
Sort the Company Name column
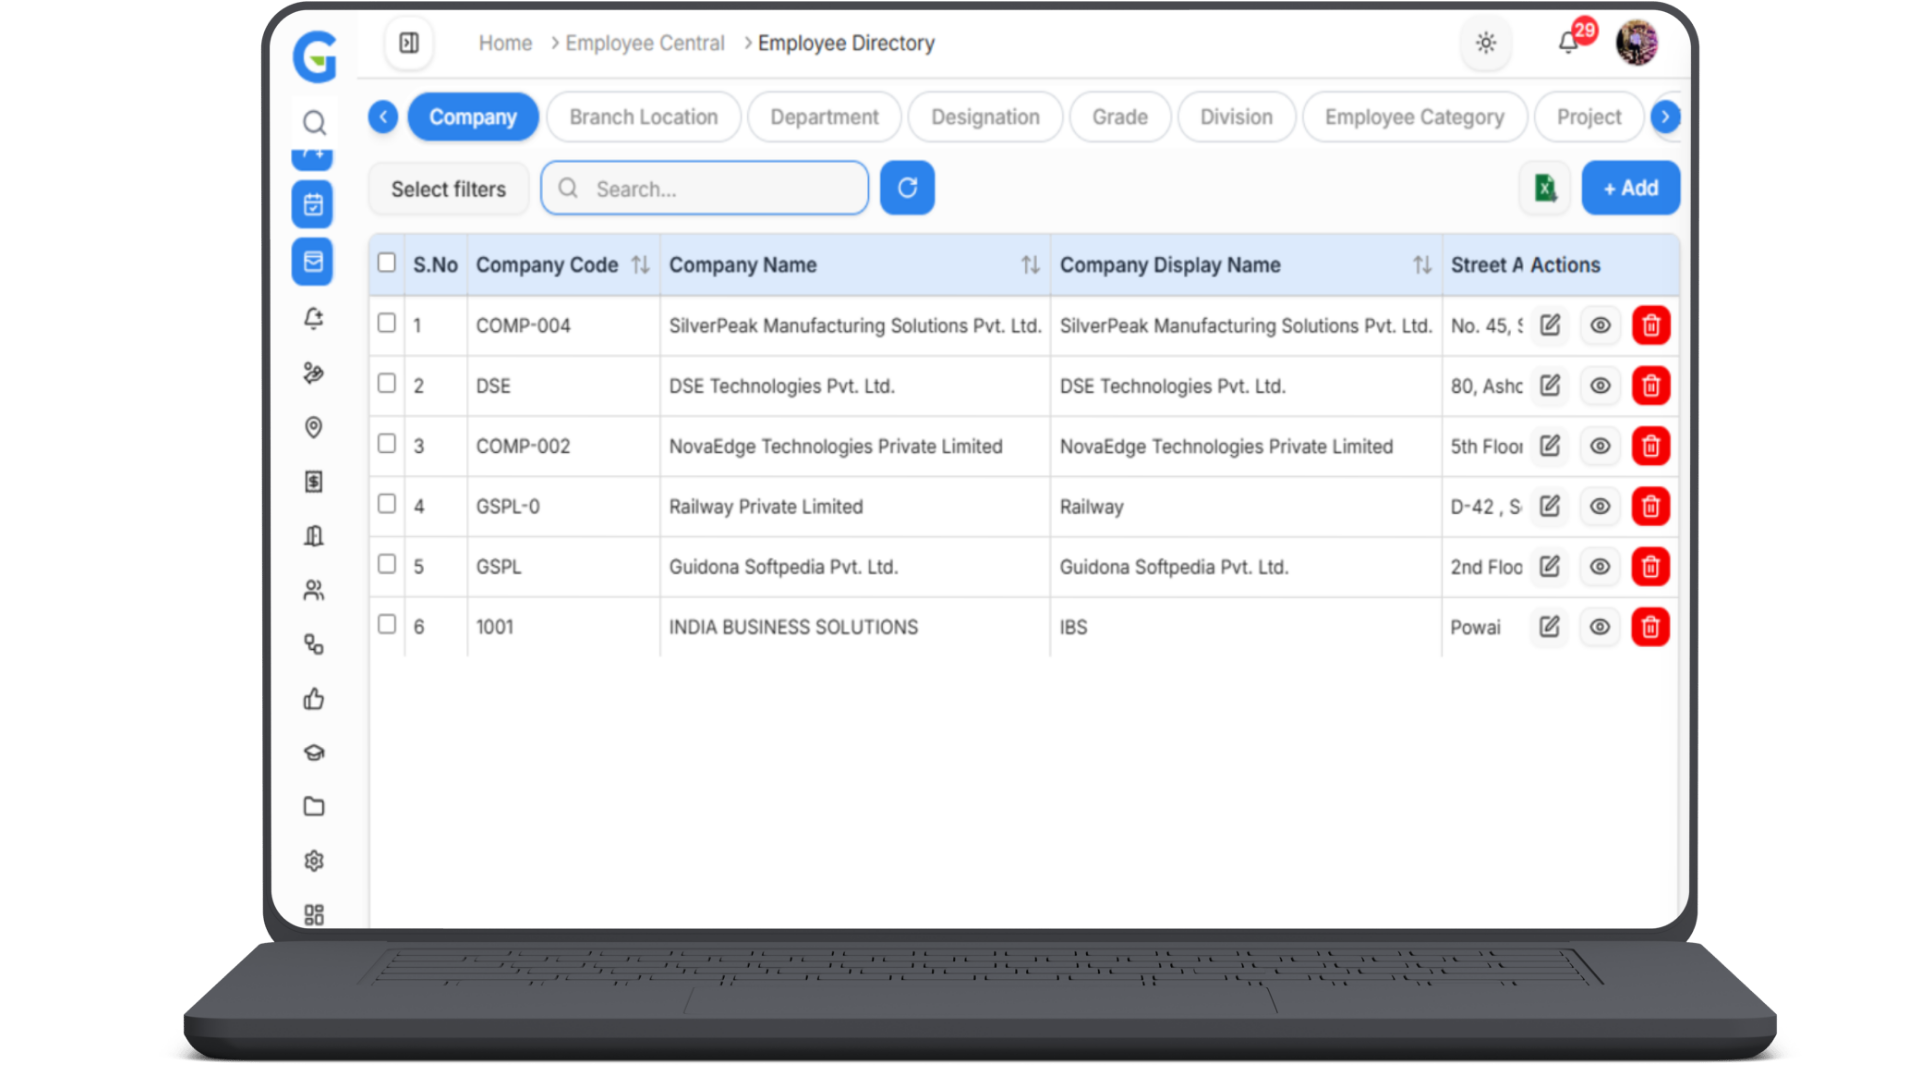[1029, 264]
